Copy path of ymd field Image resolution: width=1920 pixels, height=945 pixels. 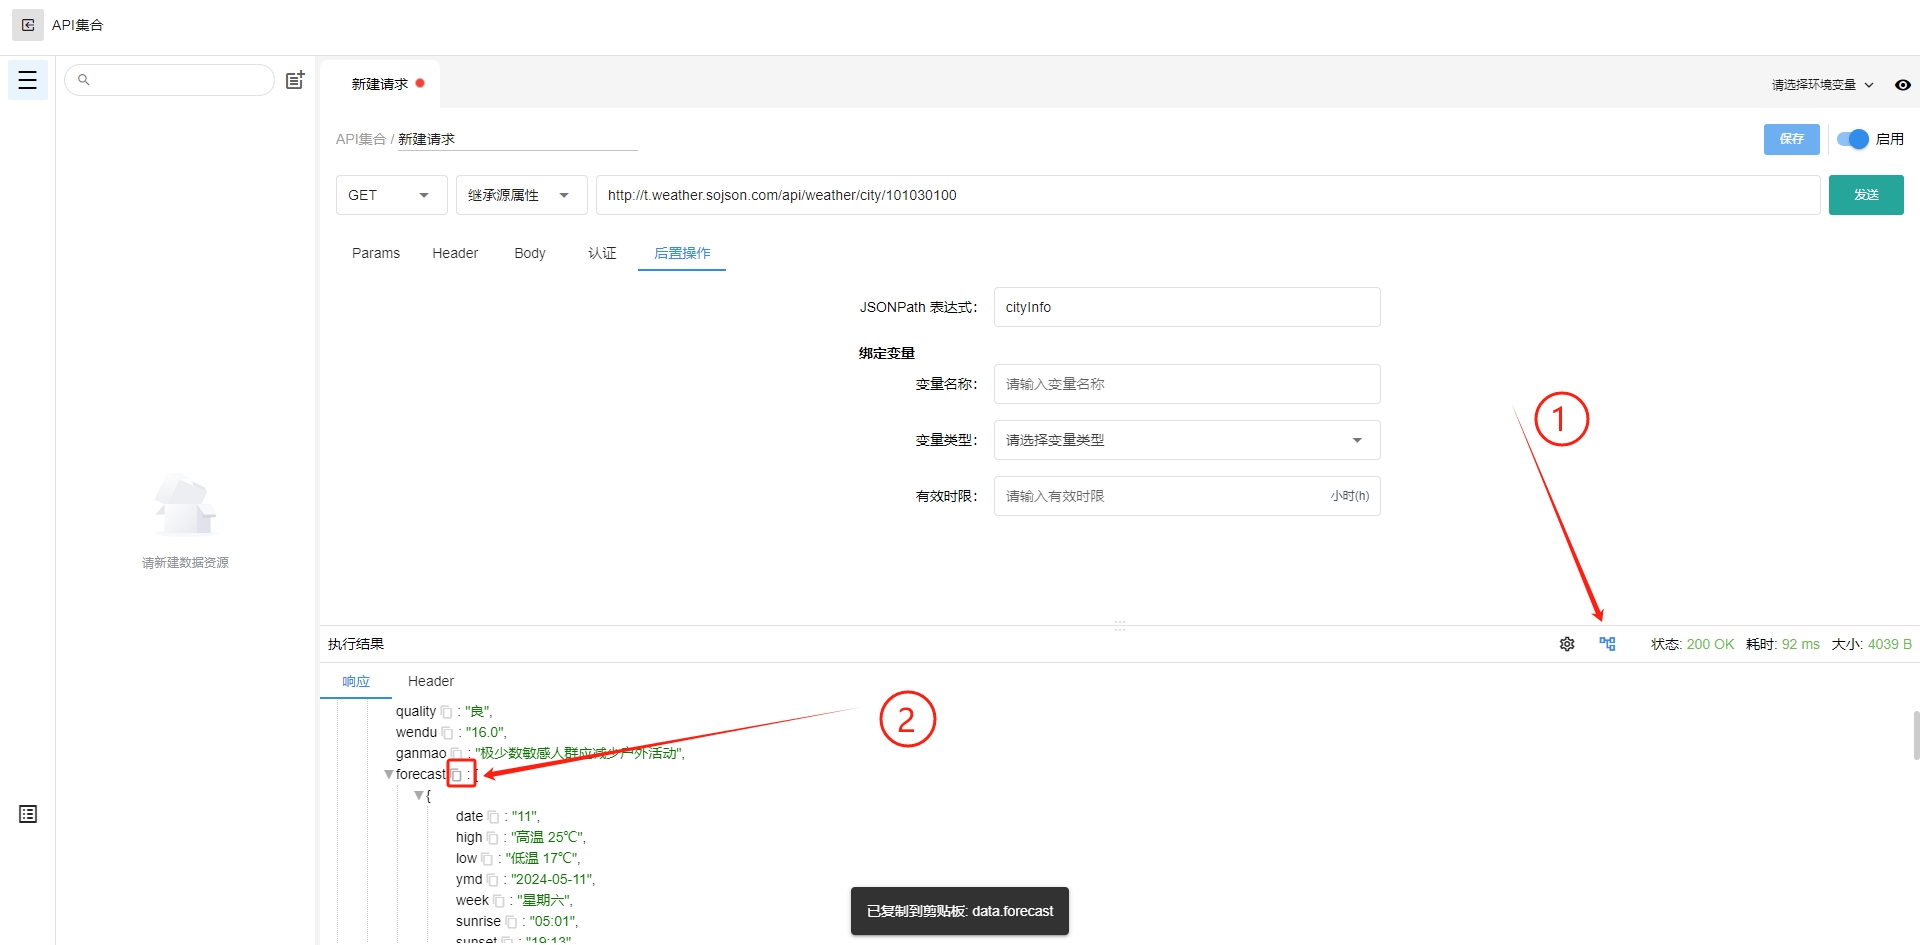(x=492, y=880)
